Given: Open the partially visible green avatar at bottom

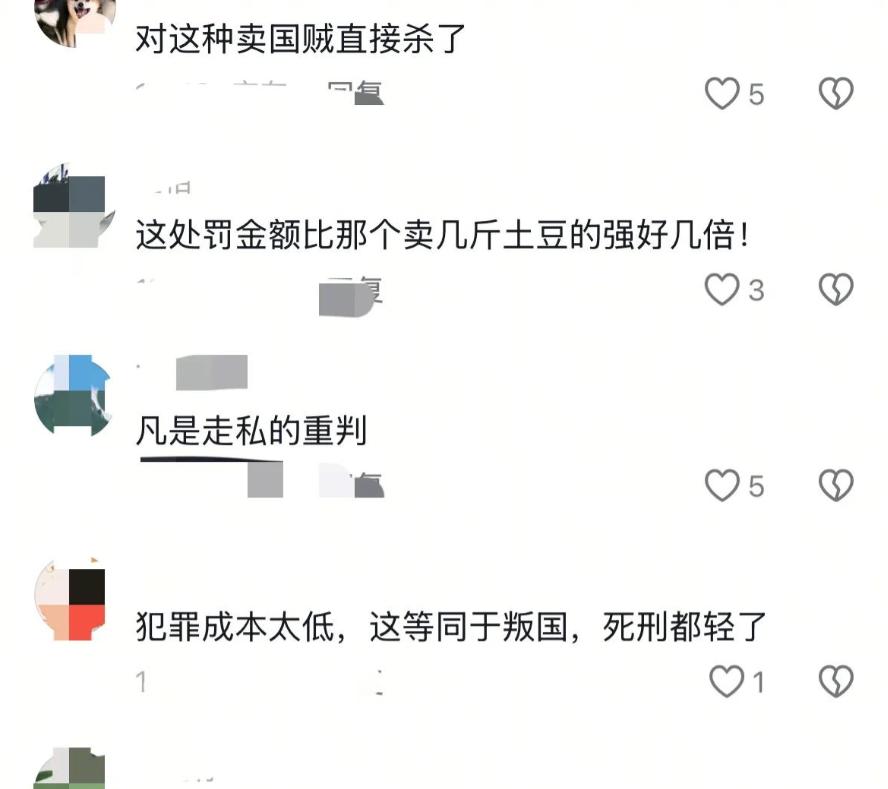Looking at the screenshot, I should pyautogui.click(x=70, y=768).
